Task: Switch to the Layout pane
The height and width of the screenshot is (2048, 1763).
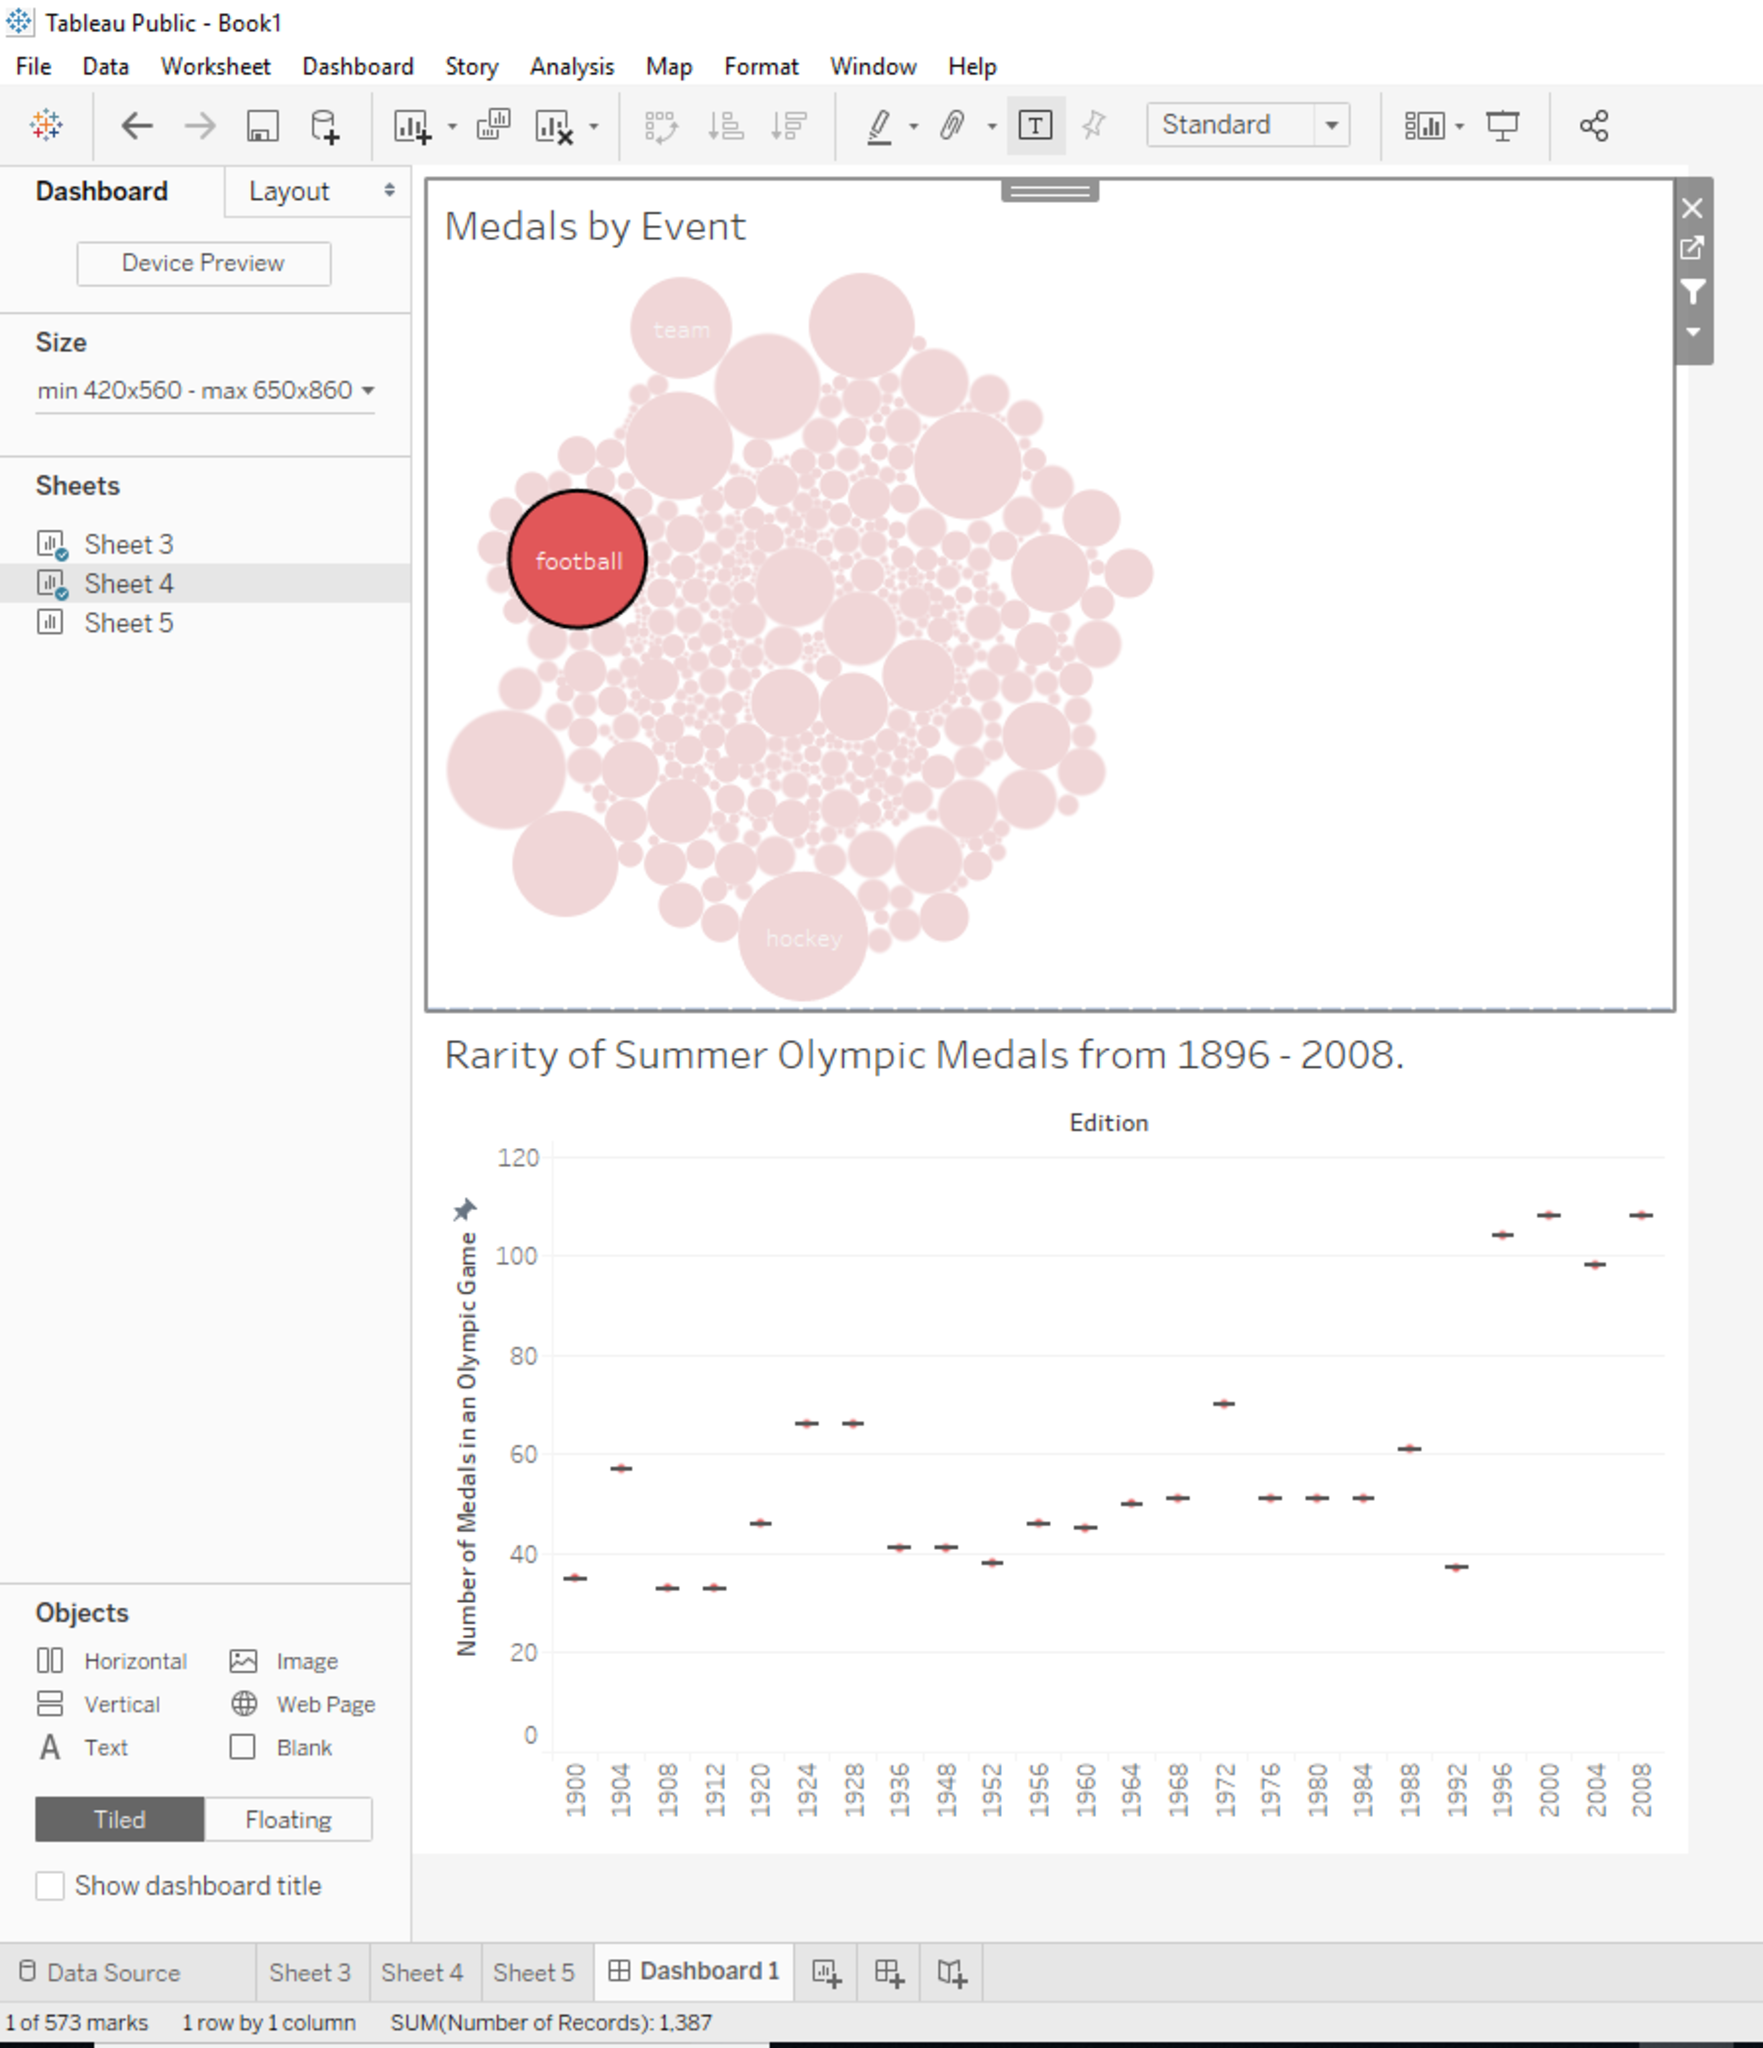Action: (x=289, y=191)
